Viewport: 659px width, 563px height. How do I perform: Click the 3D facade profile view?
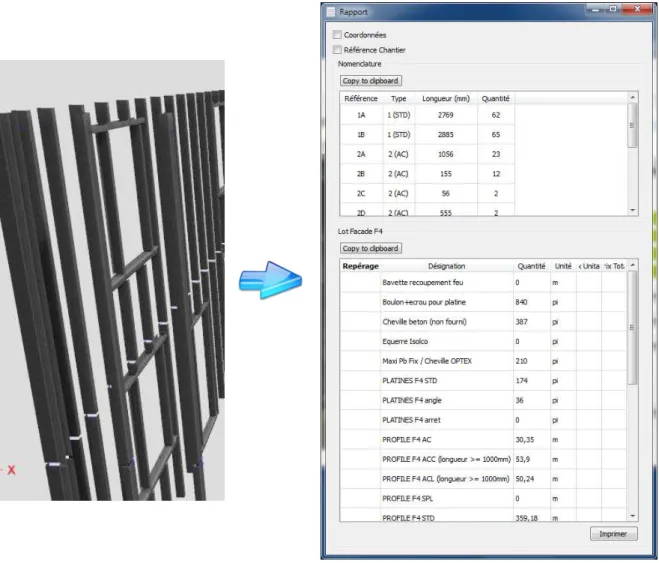tap(112, 280)
